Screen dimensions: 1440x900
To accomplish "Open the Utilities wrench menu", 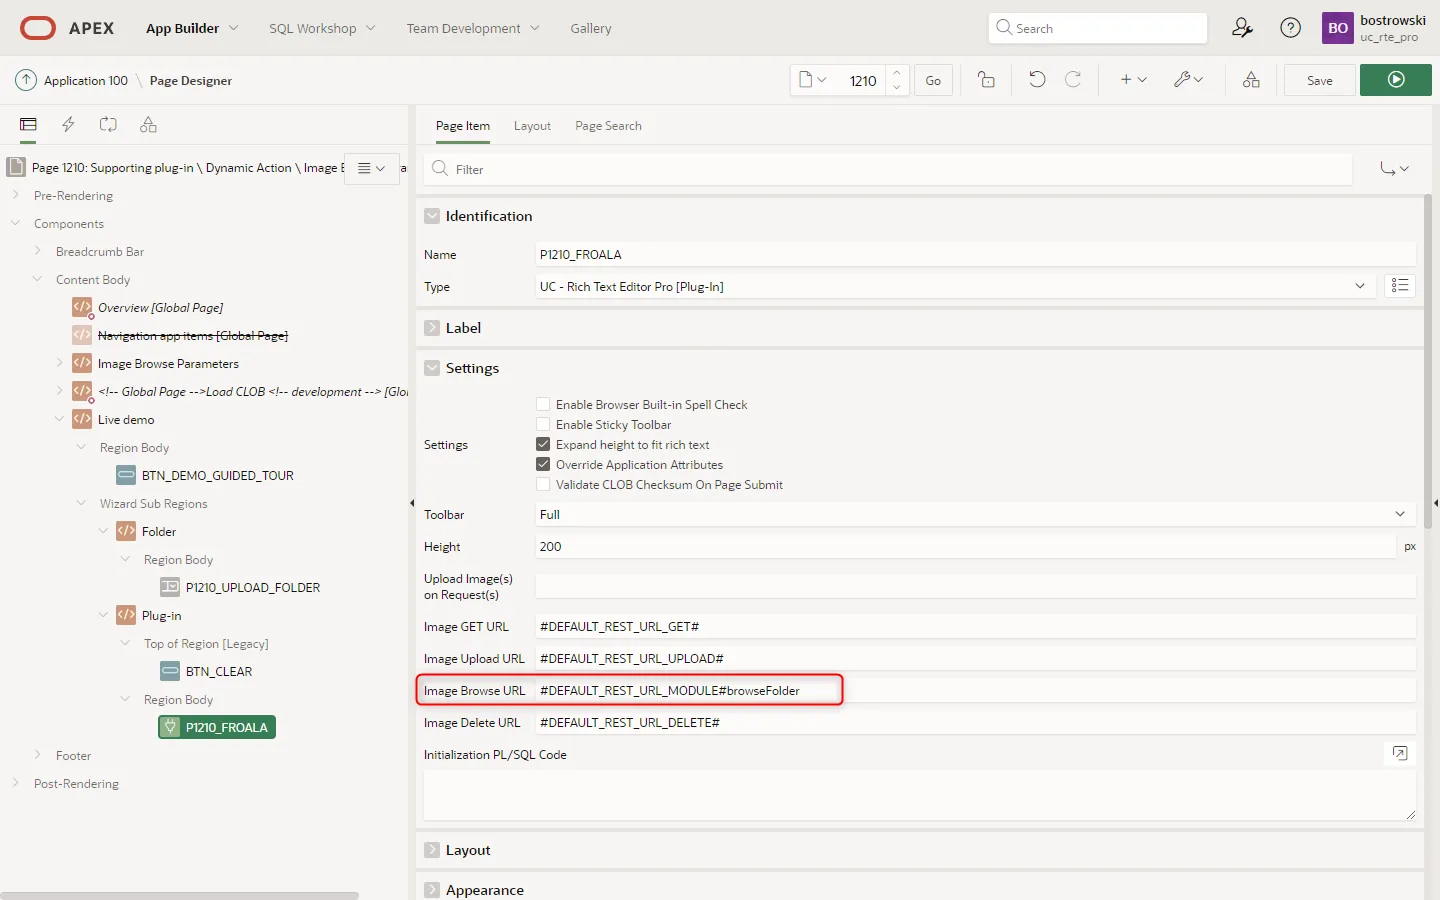I will click(1188, 80).
